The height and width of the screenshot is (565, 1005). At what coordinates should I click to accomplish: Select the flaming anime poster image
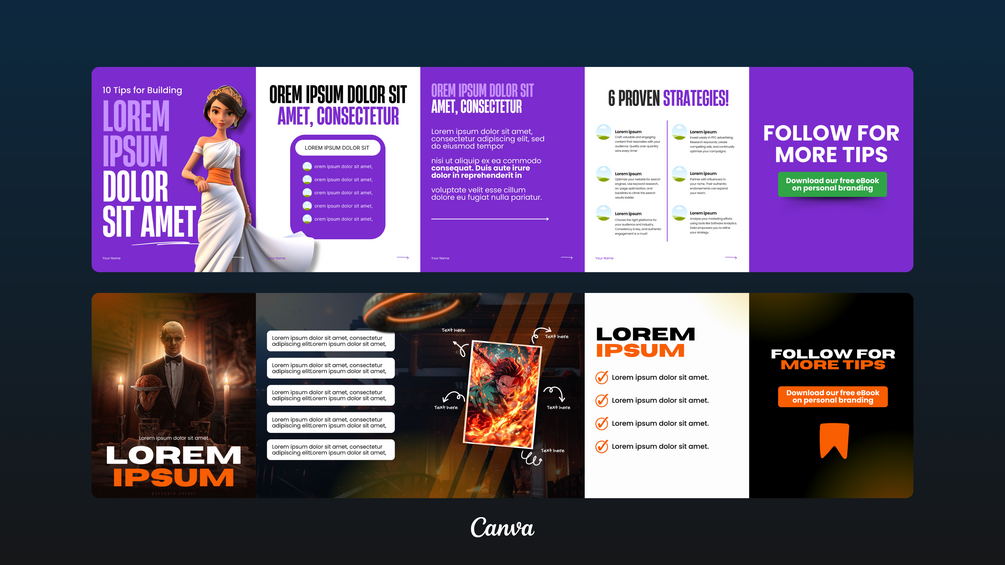[502, 395]
